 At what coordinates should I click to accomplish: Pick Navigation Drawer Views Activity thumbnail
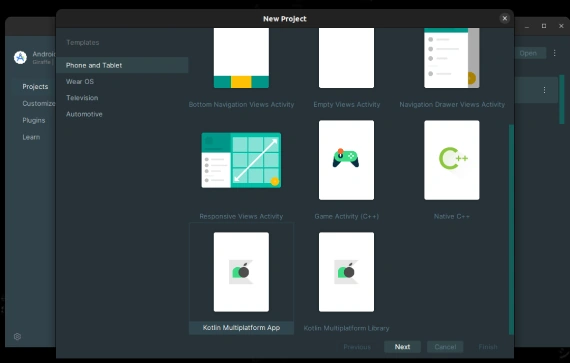pos(451,58)
